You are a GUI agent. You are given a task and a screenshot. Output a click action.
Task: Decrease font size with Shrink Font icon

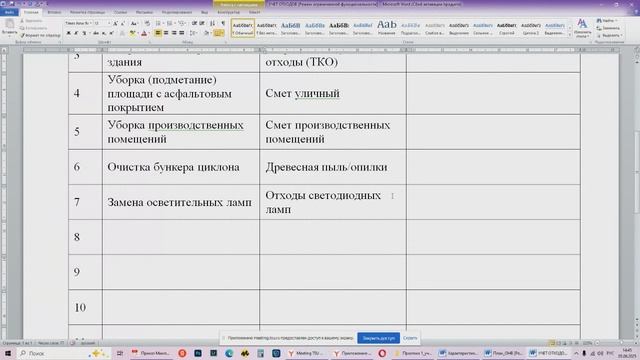[x=123, y=24]
